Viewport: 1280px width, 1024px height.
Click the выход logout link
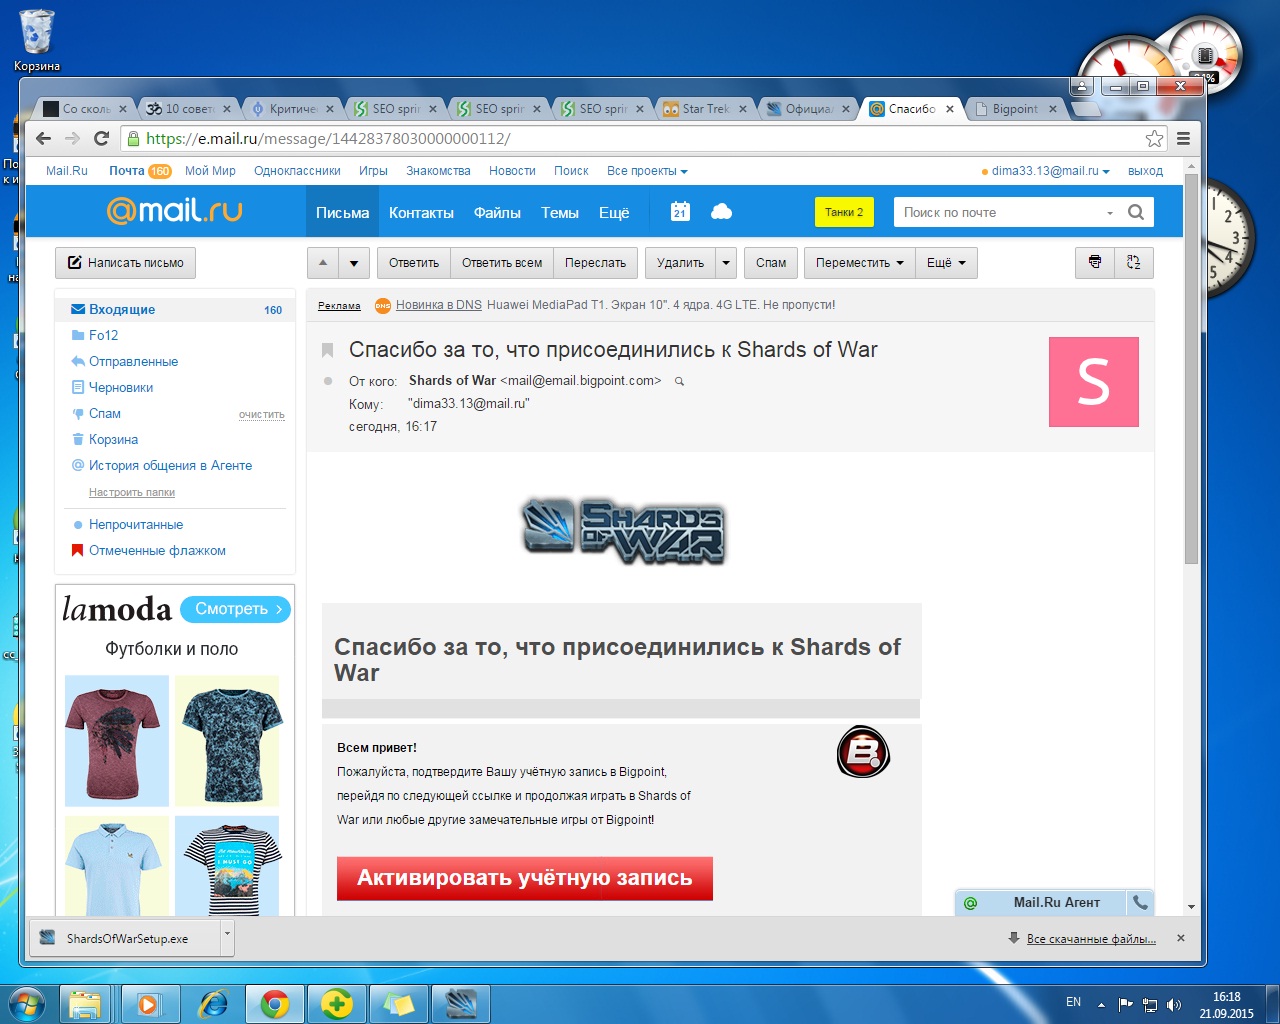click(x=1145, y=171)
